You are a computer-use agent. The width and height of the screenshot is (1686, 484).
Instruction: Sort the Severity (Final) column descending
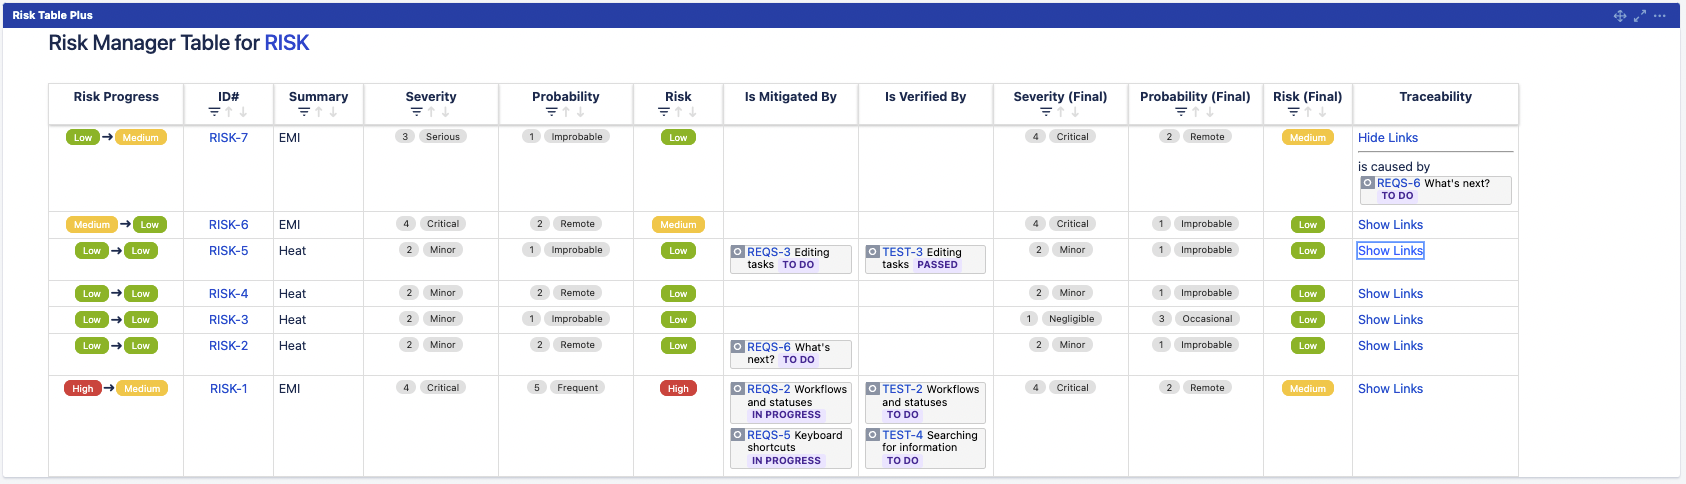tap(1075, 112)
